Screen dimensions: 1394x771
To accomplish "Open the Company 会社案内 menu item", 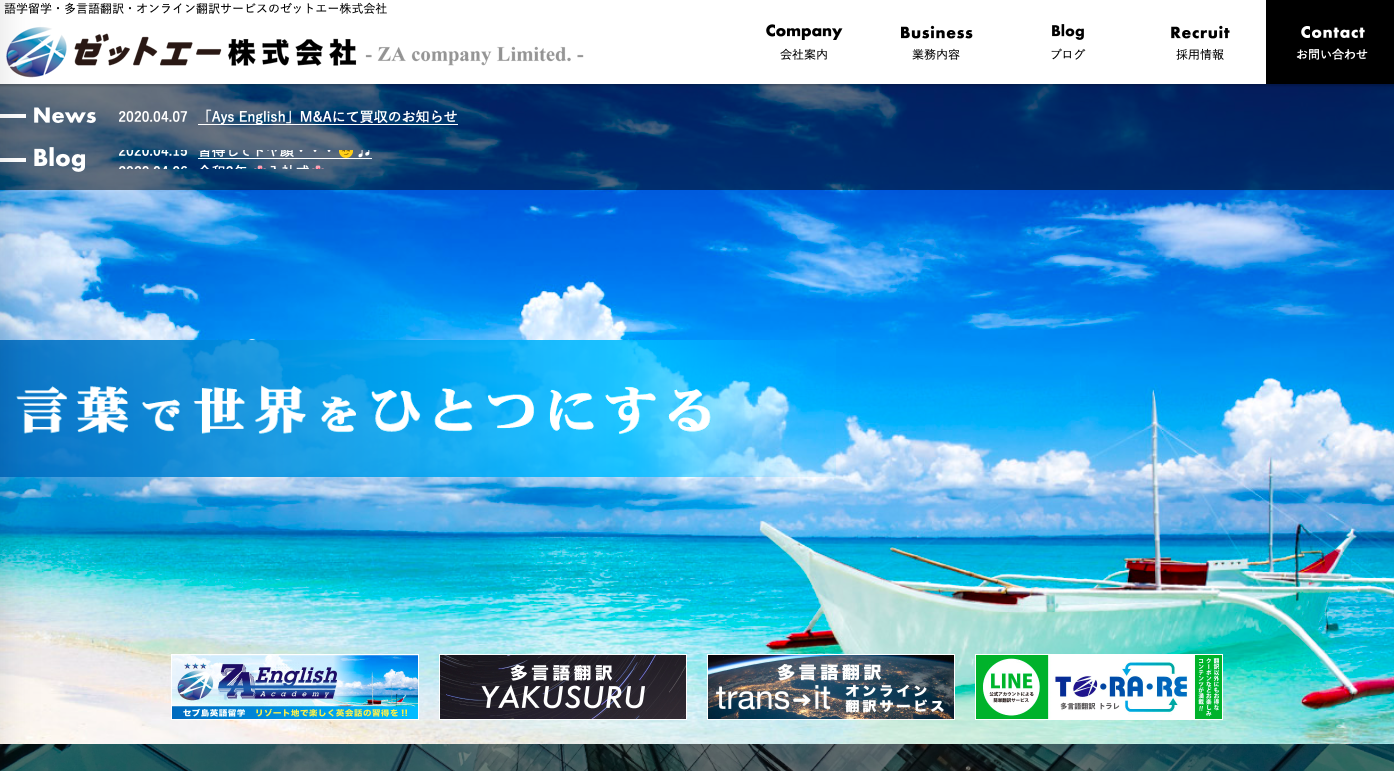I will [804, 42].
